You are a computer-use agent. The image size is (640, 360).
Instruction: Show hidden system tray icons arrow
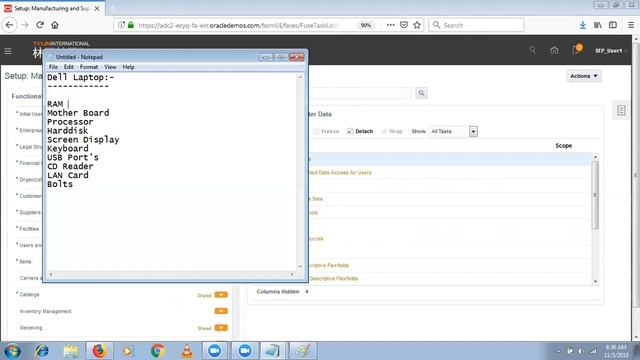tap(558, 351)
